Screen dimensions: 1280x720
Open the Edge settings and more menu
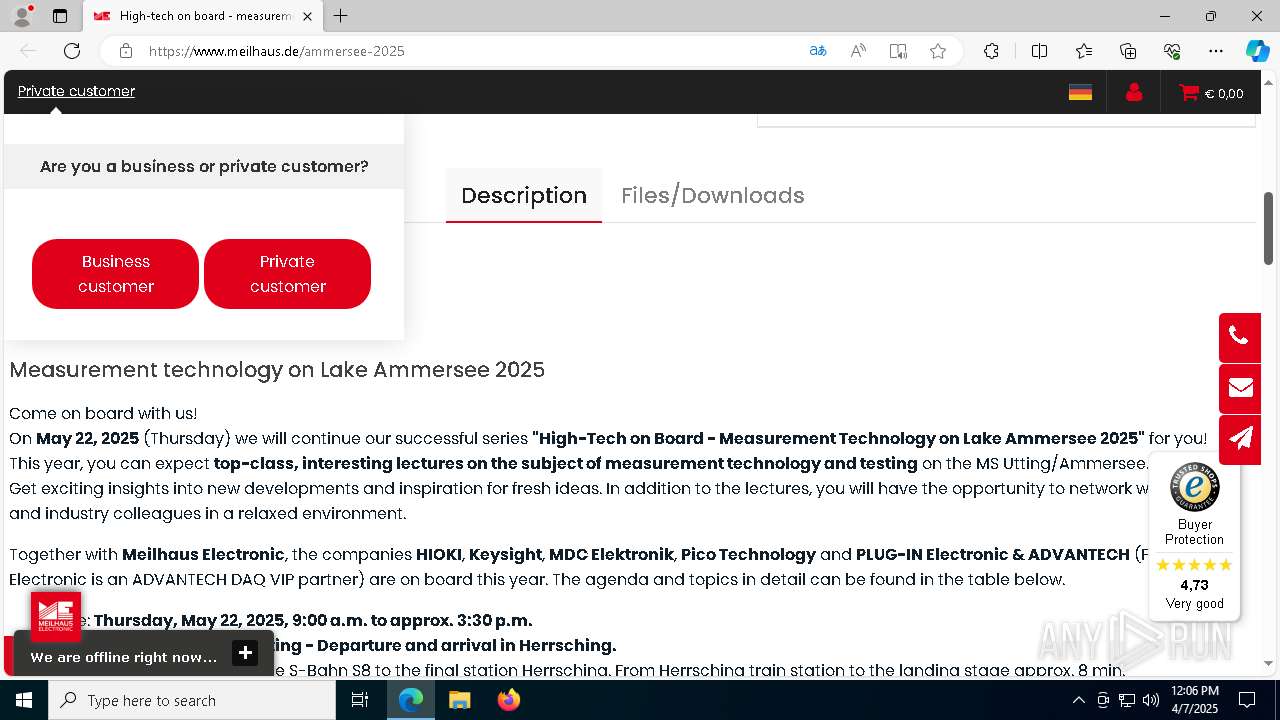pyautogui.click(x=1216, y=51)
